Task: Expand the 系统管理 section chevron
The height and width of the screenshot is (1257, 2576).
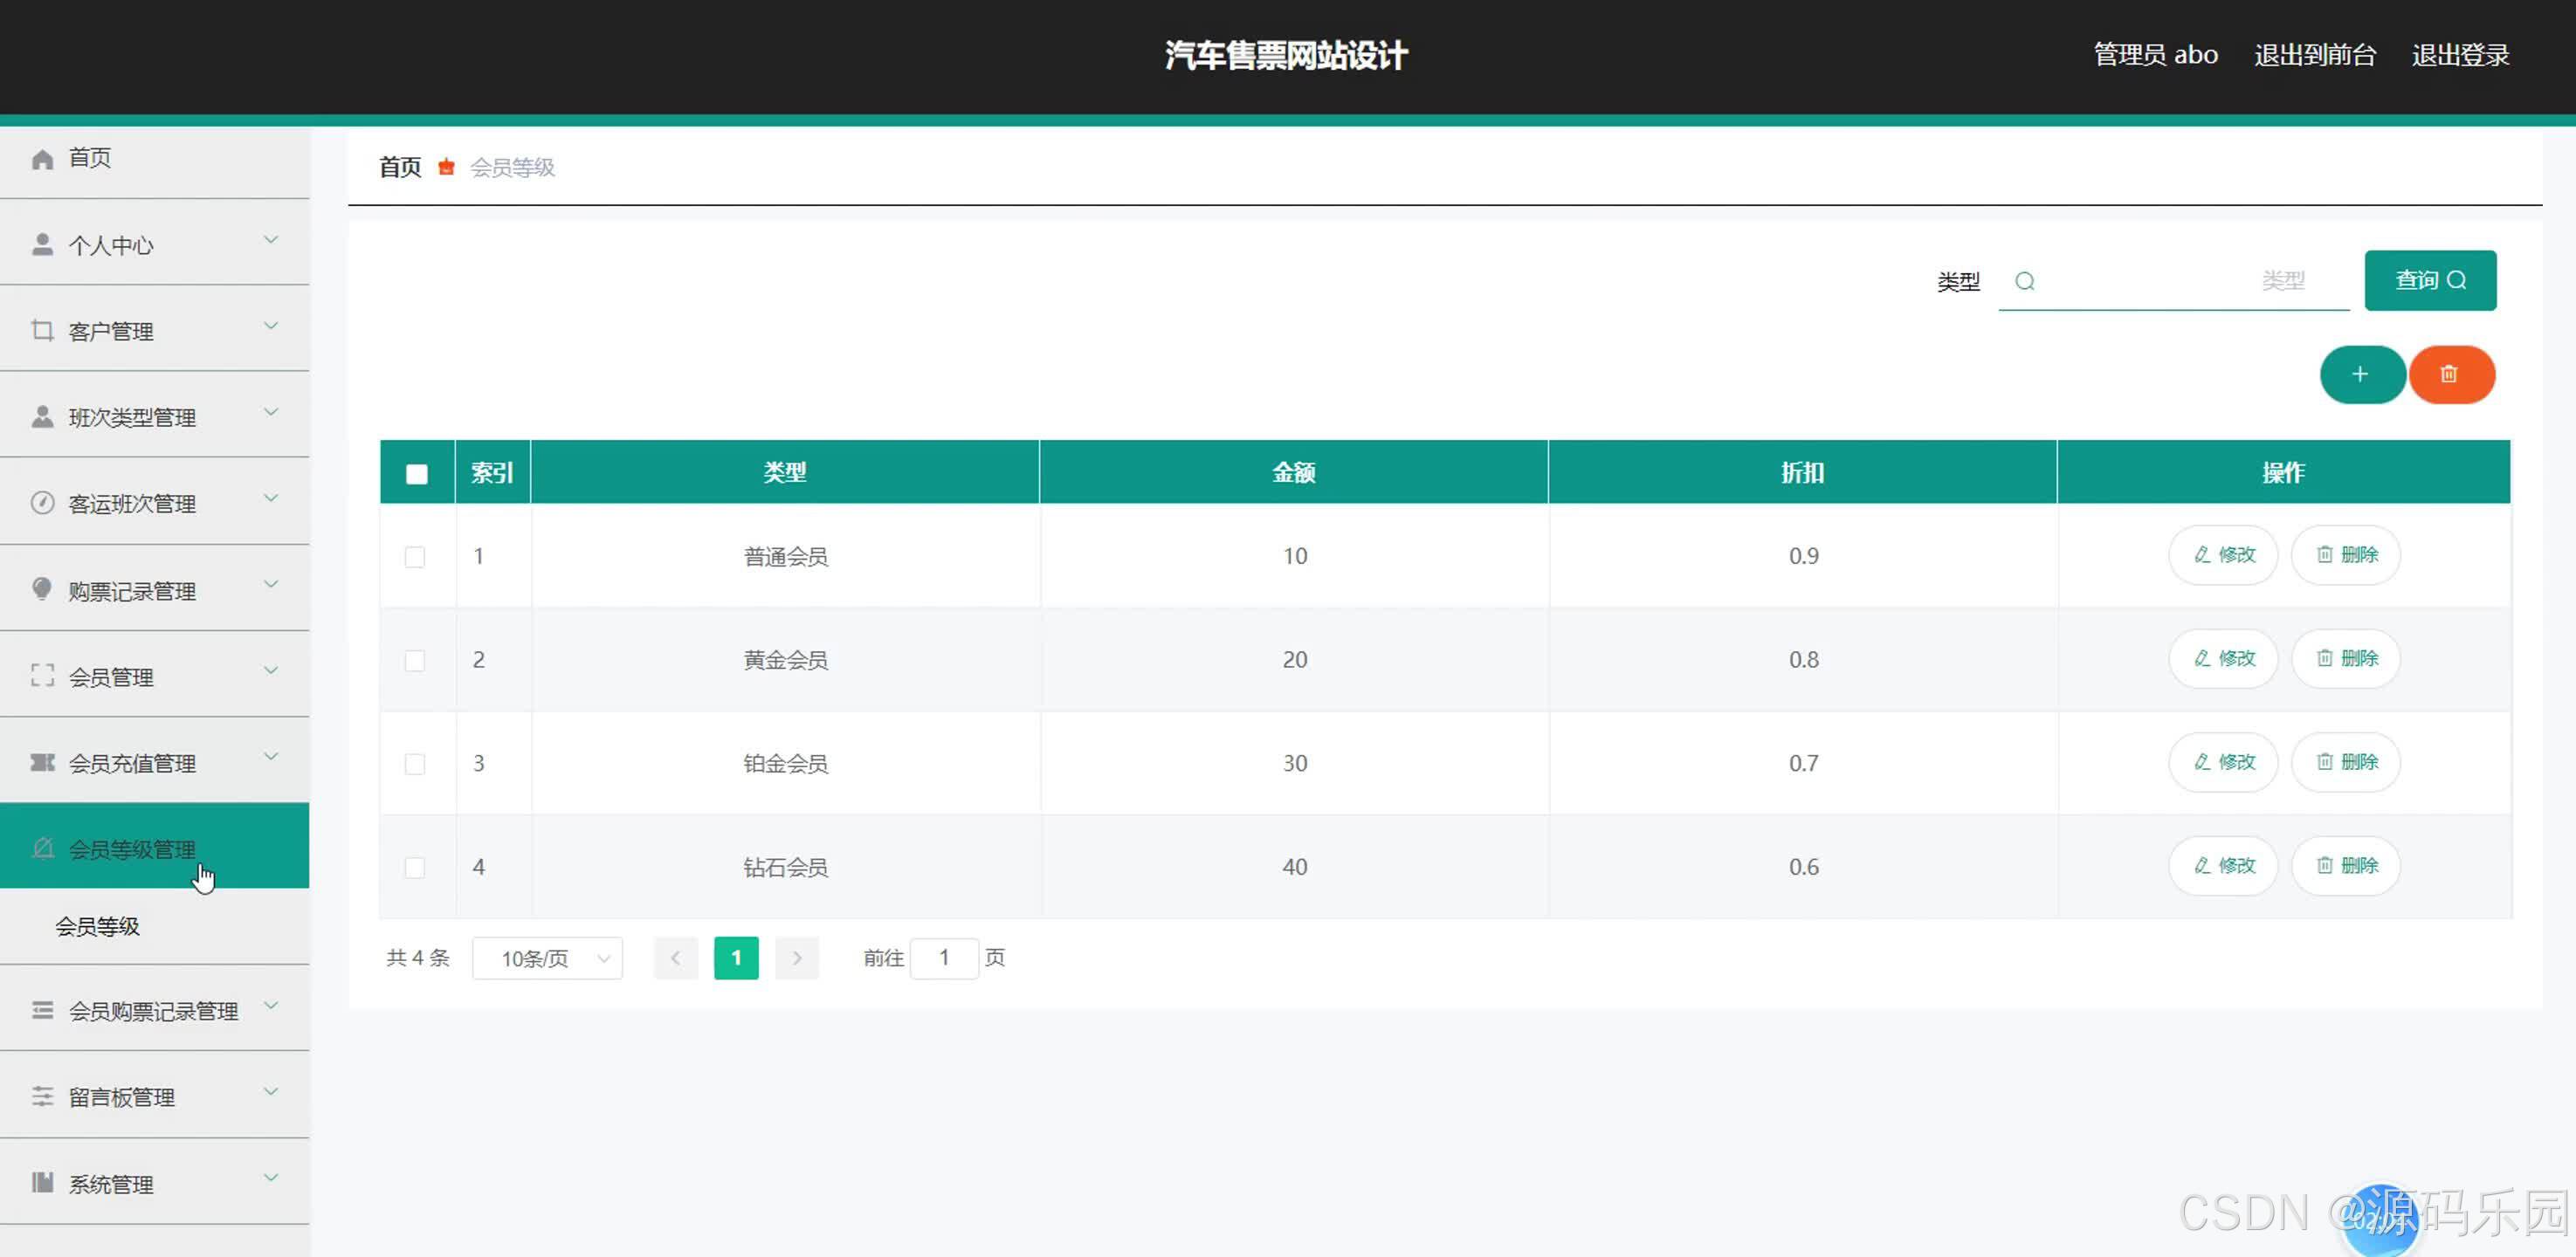Action: click(x=270, y=1177)
